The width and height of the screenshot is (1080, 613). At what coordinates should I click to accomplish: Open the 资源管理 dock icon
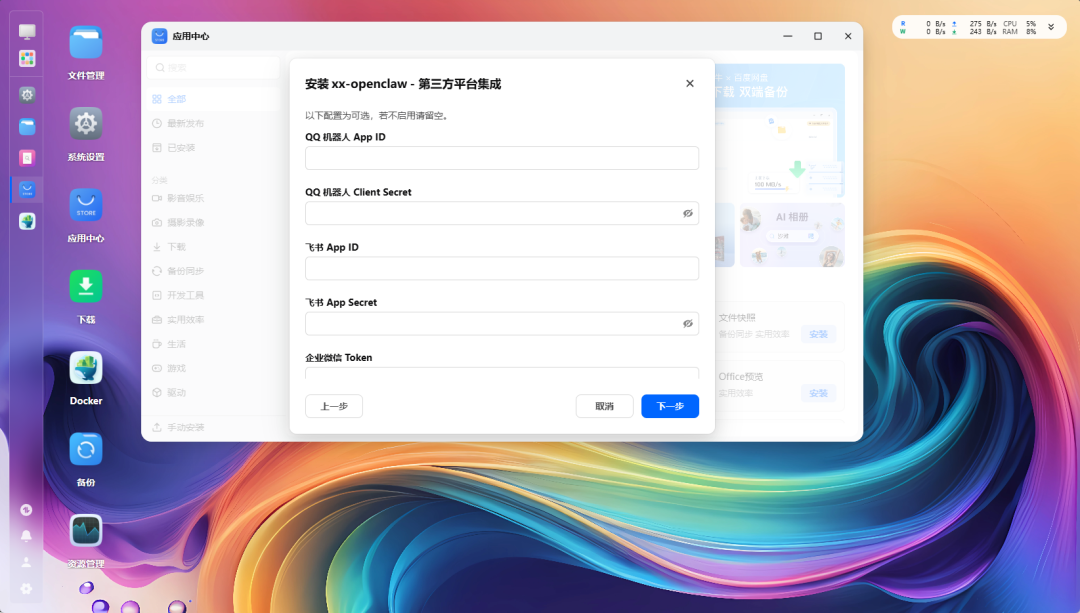[85, 529]
